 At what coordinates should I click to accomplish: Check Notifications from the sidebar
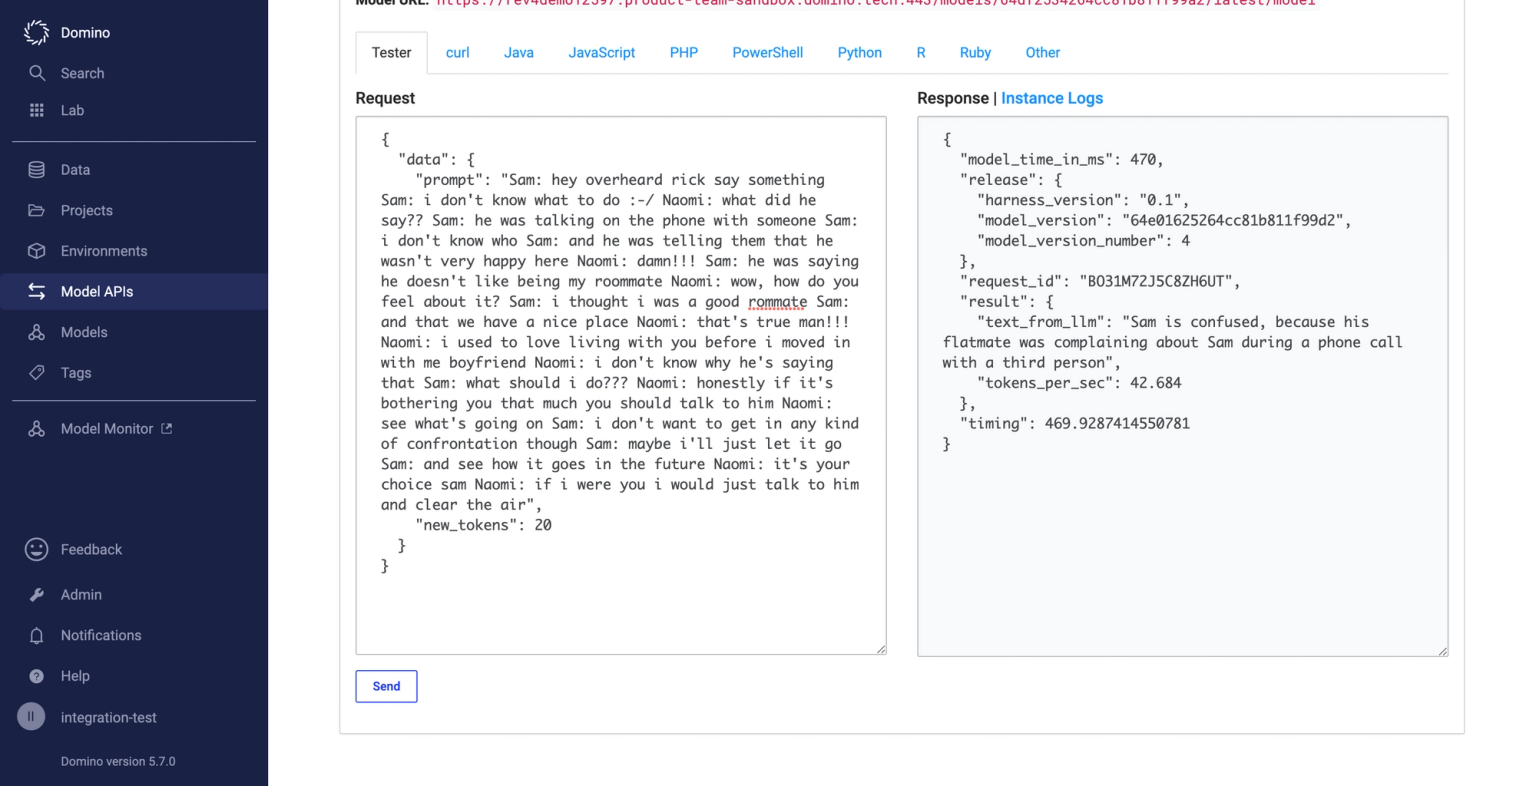pyautogui.click(x=100, y=635)
